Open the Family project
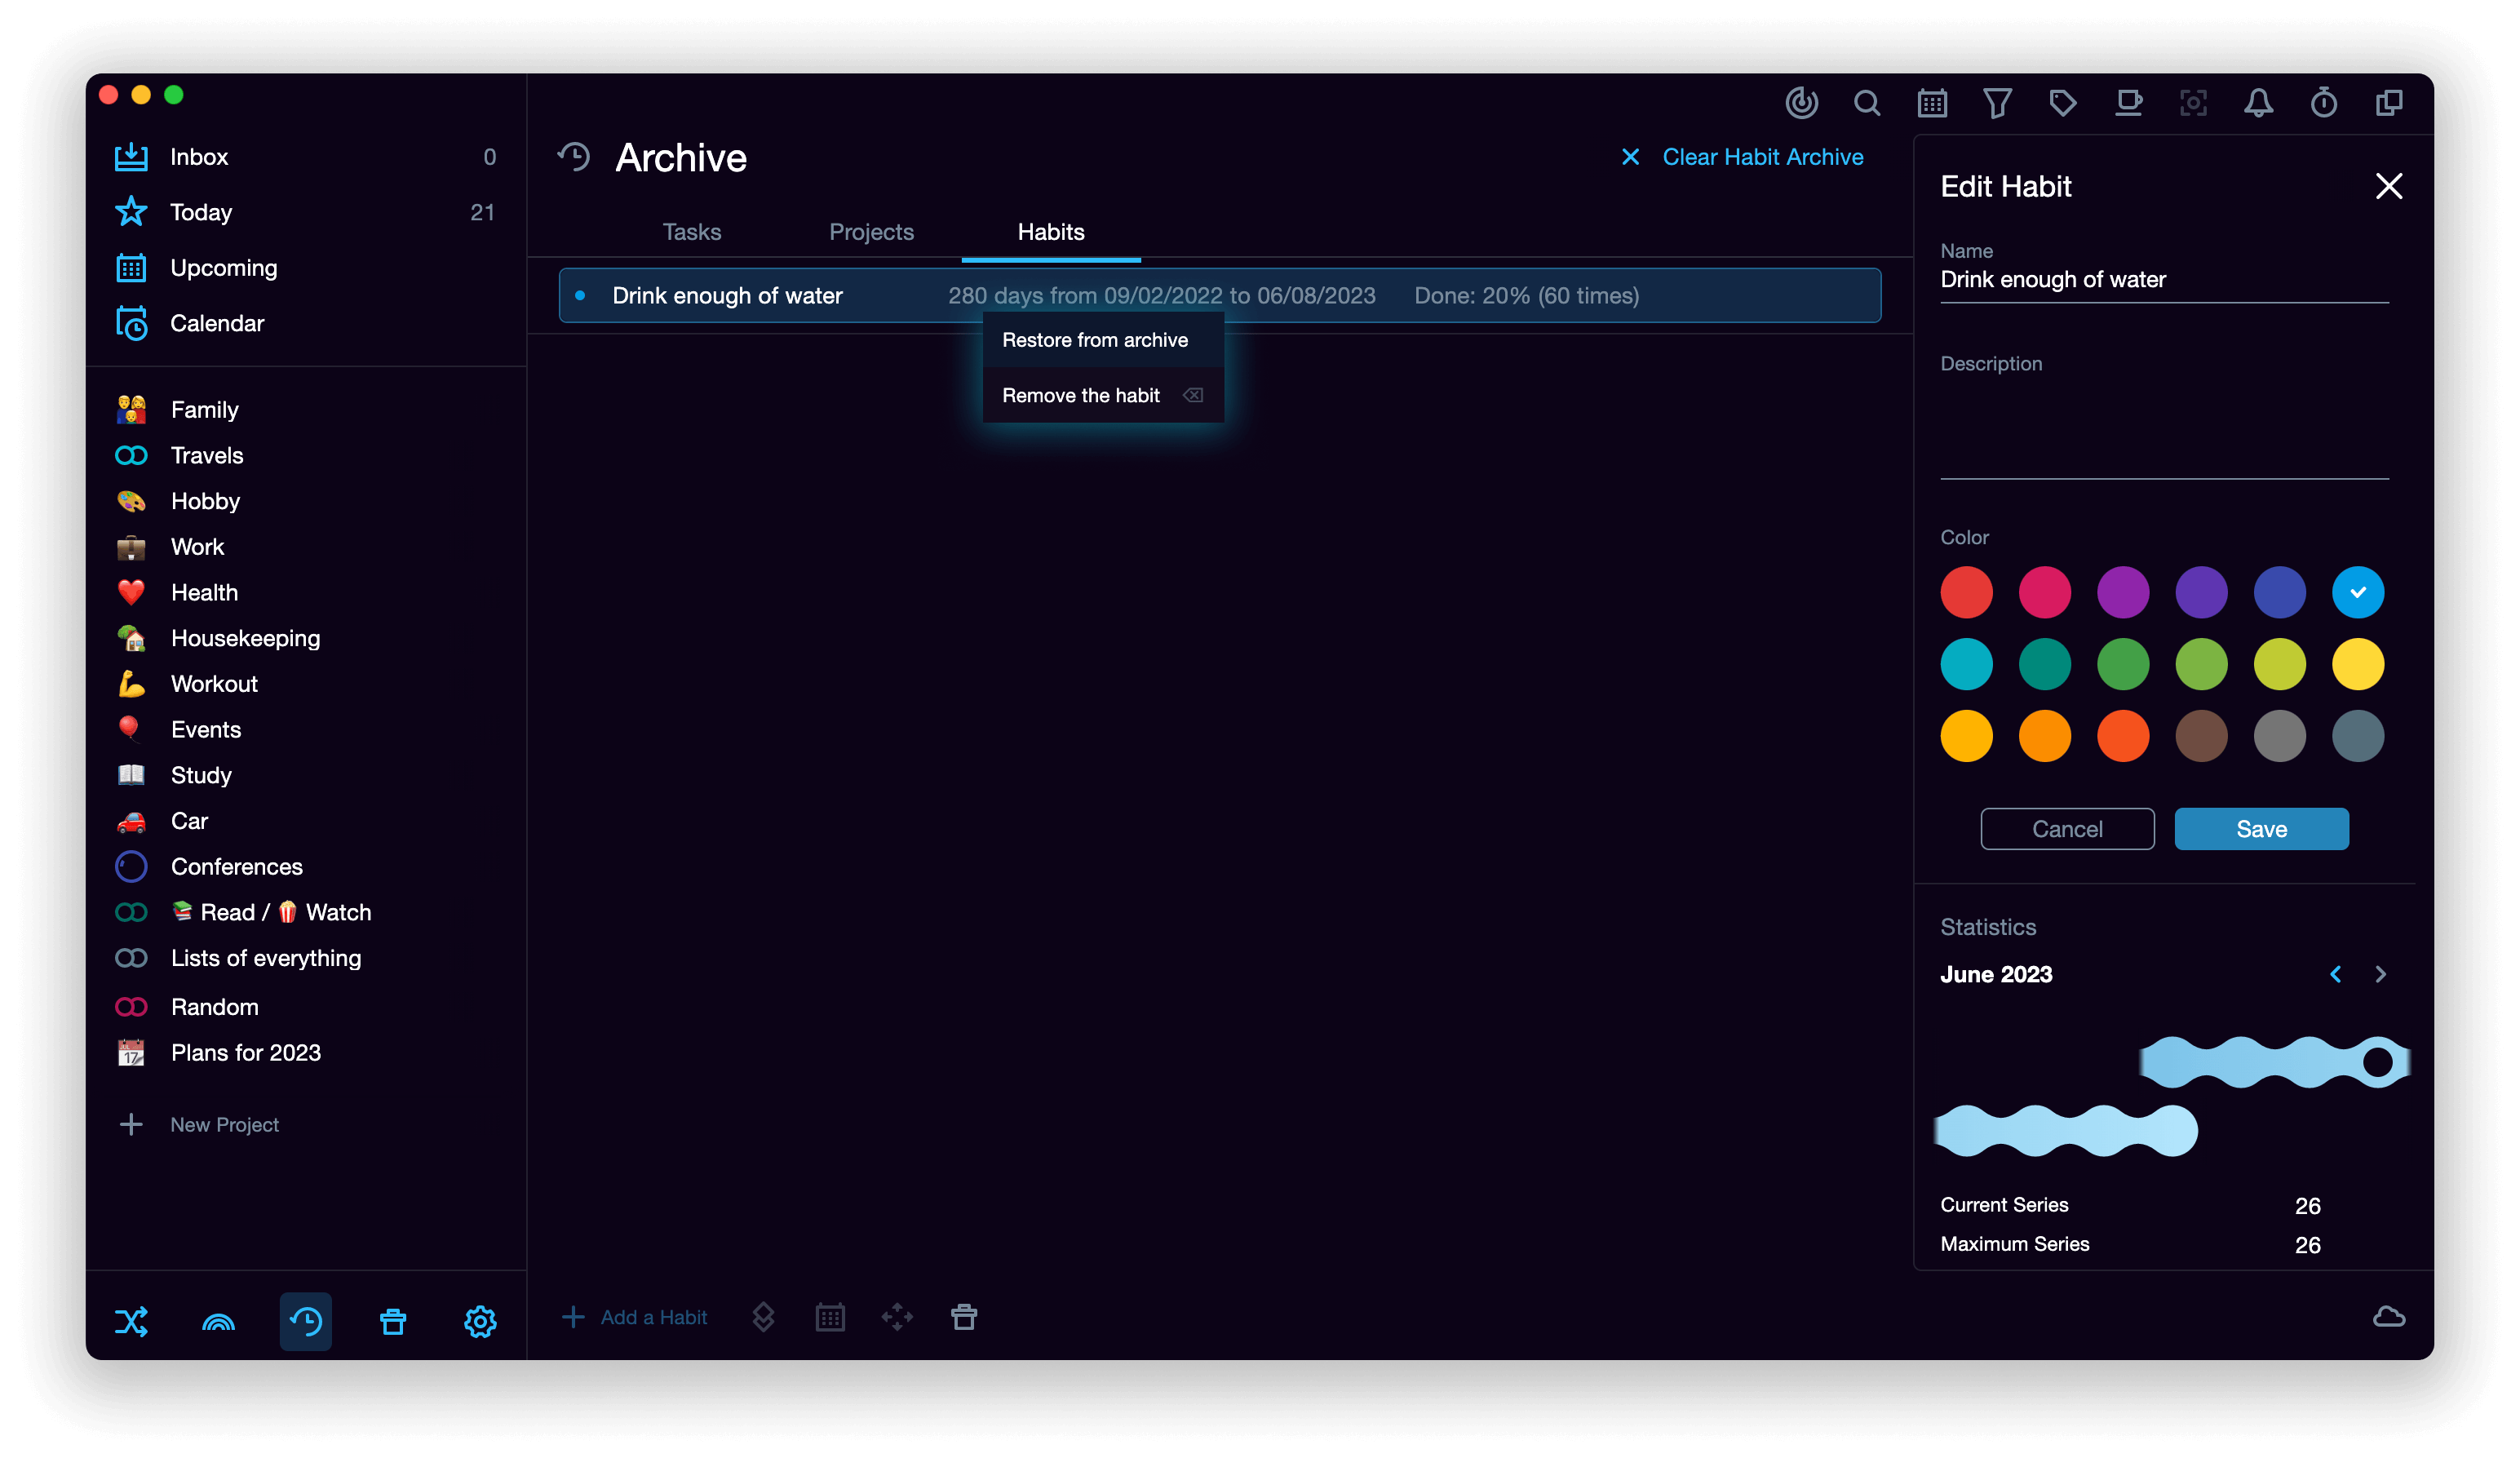This screenshot has width=2520, height=1458. (306, 410)
